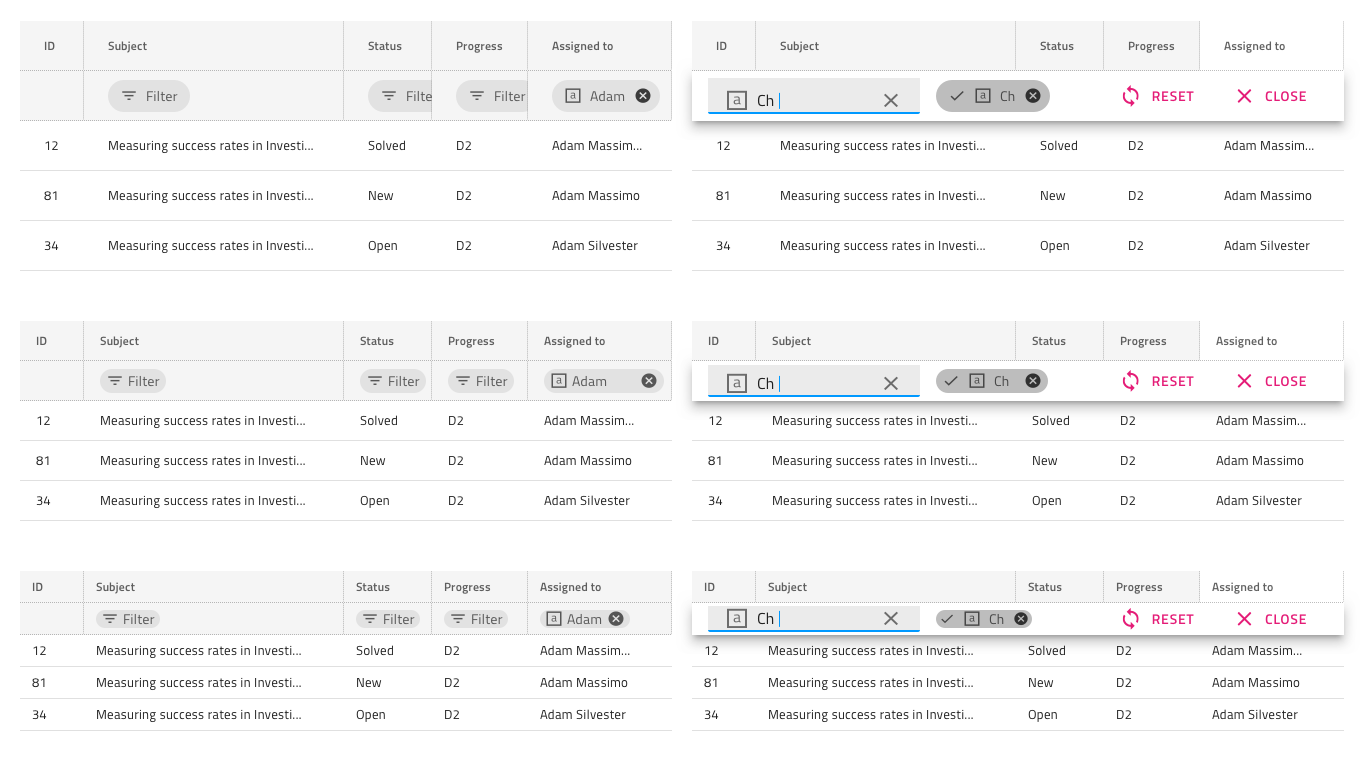Click Subject text in row 12 of top-right table

click(x=883, y=146)
